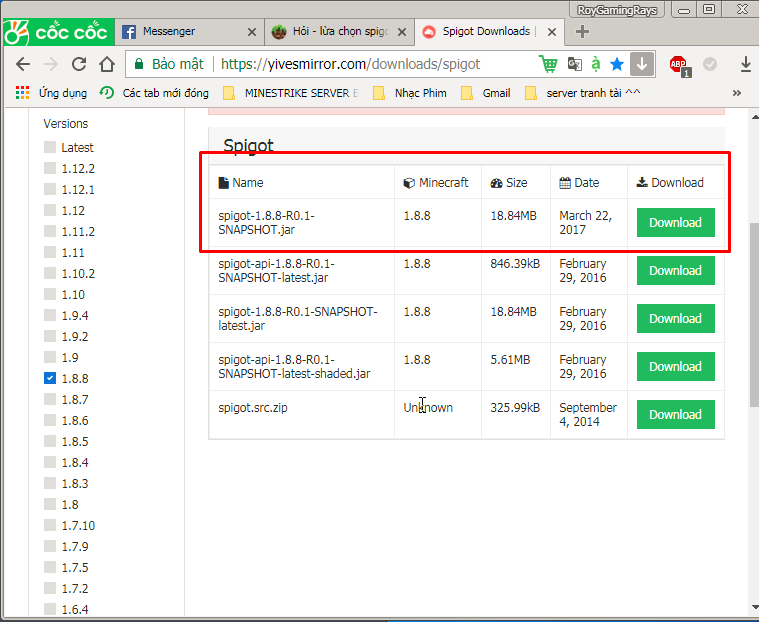
Task: Close the Messenger tab
Action: point(252,32)
